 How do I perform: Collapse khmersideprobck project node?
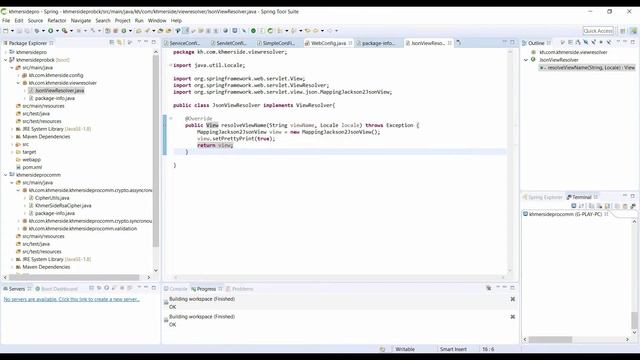point(6,60)
